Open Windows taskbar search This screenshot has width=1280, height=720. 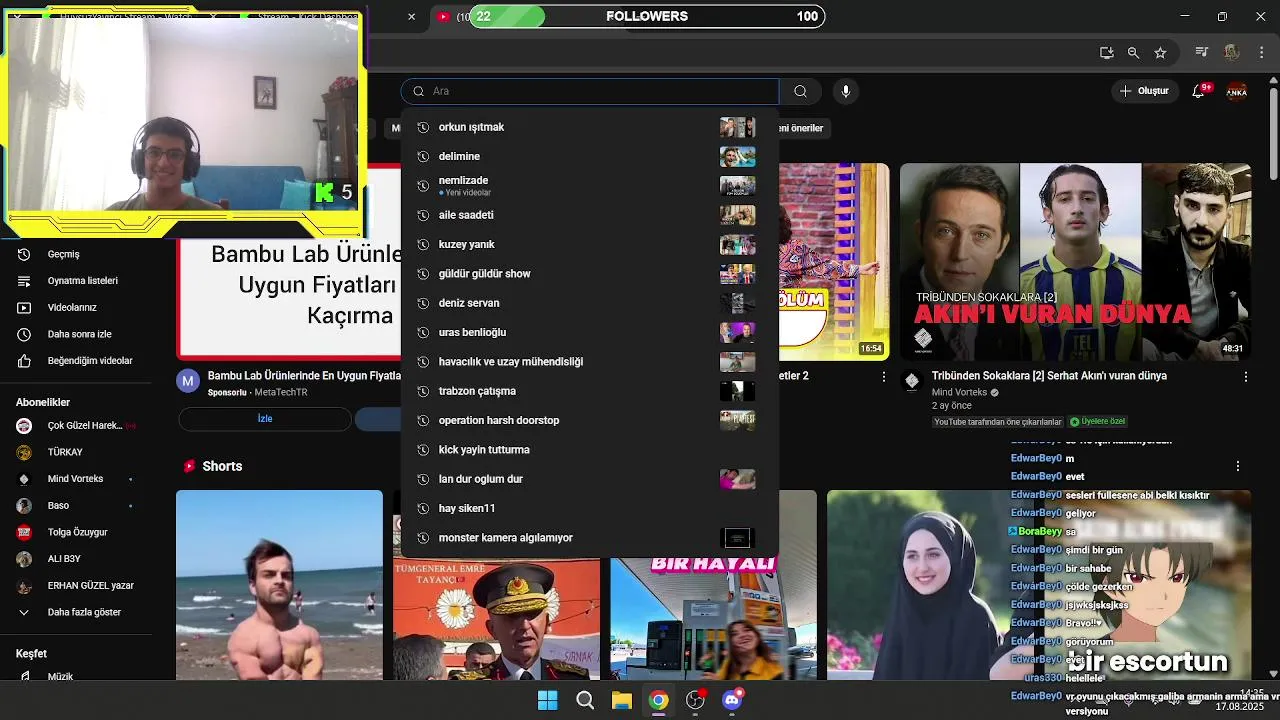(585, 700)
